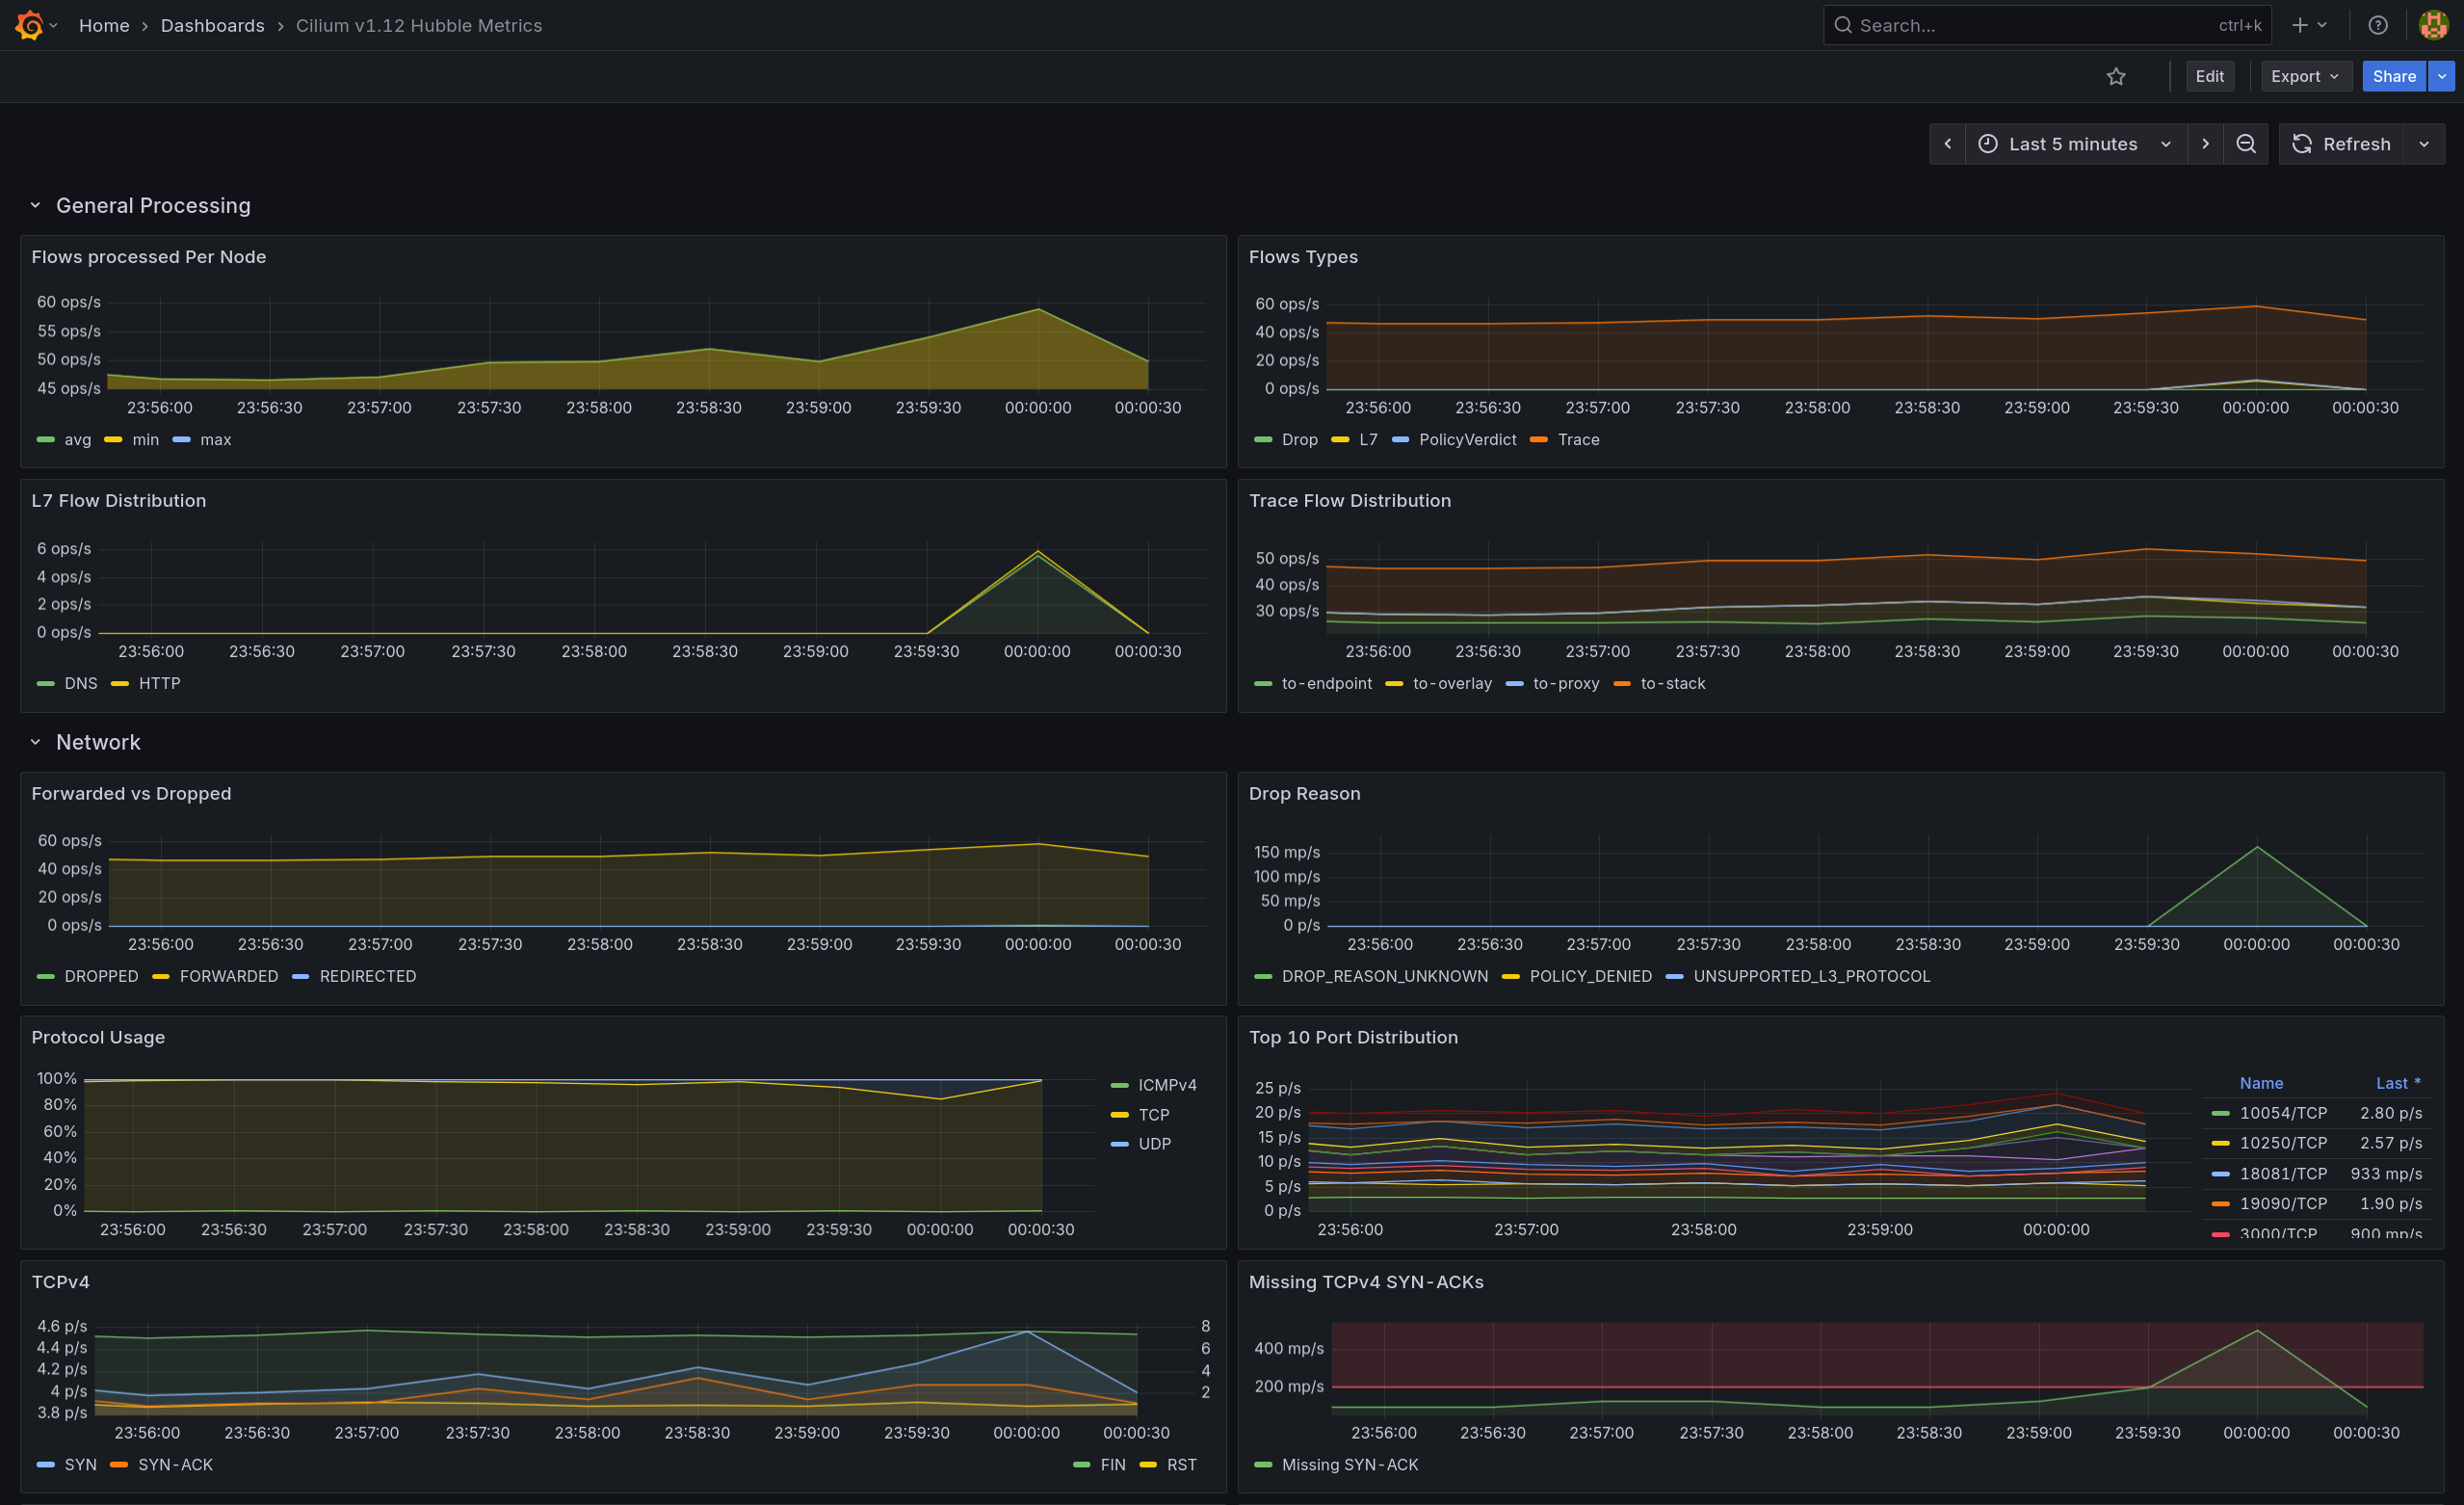Zoom out the time range
Viewport: 2464px width, 1505px height.
[x=2245, y=144]
